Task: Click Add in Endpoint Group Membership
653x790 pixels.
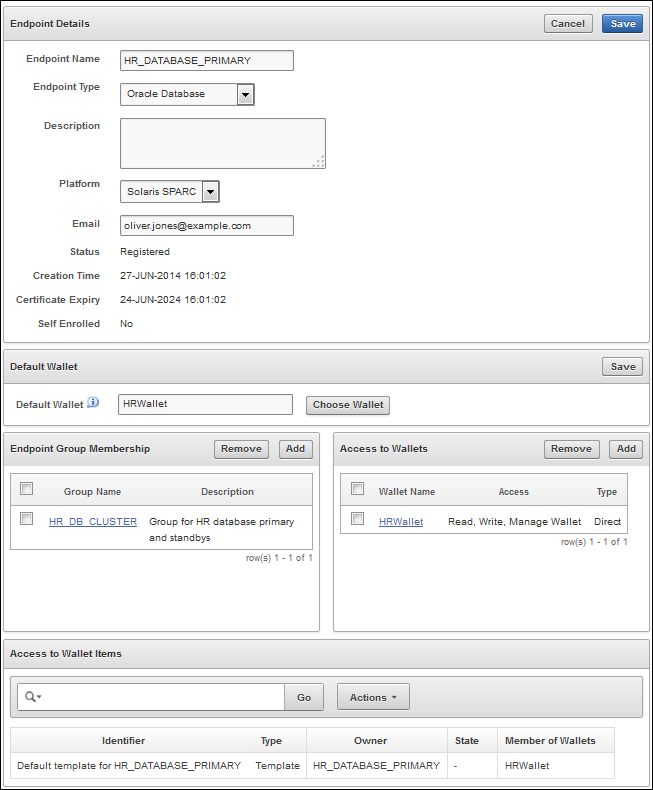Action: pyautogui.click(x=296, y=449)
